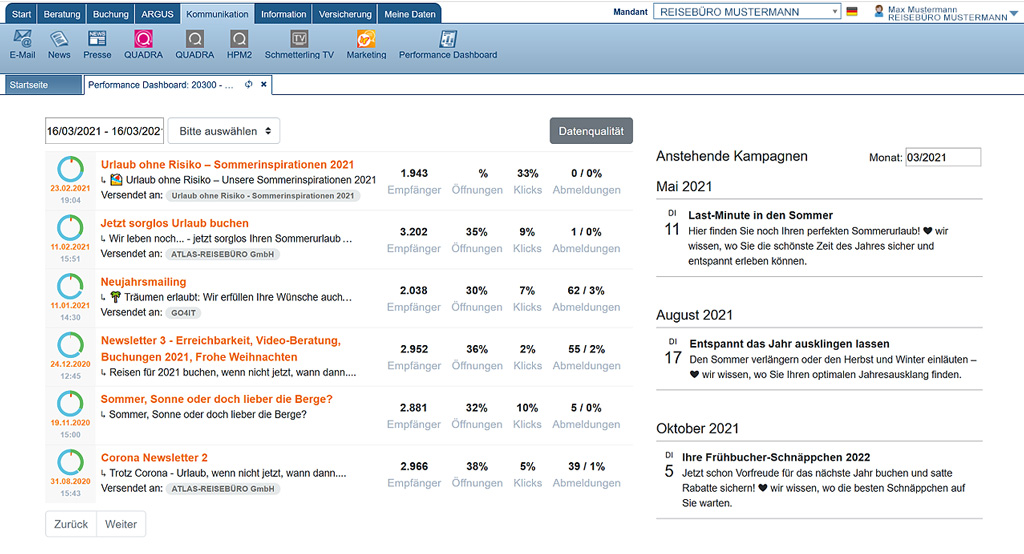Launch the pink QUADRA icon
1024x554 pixels.
tap(143, 40)
